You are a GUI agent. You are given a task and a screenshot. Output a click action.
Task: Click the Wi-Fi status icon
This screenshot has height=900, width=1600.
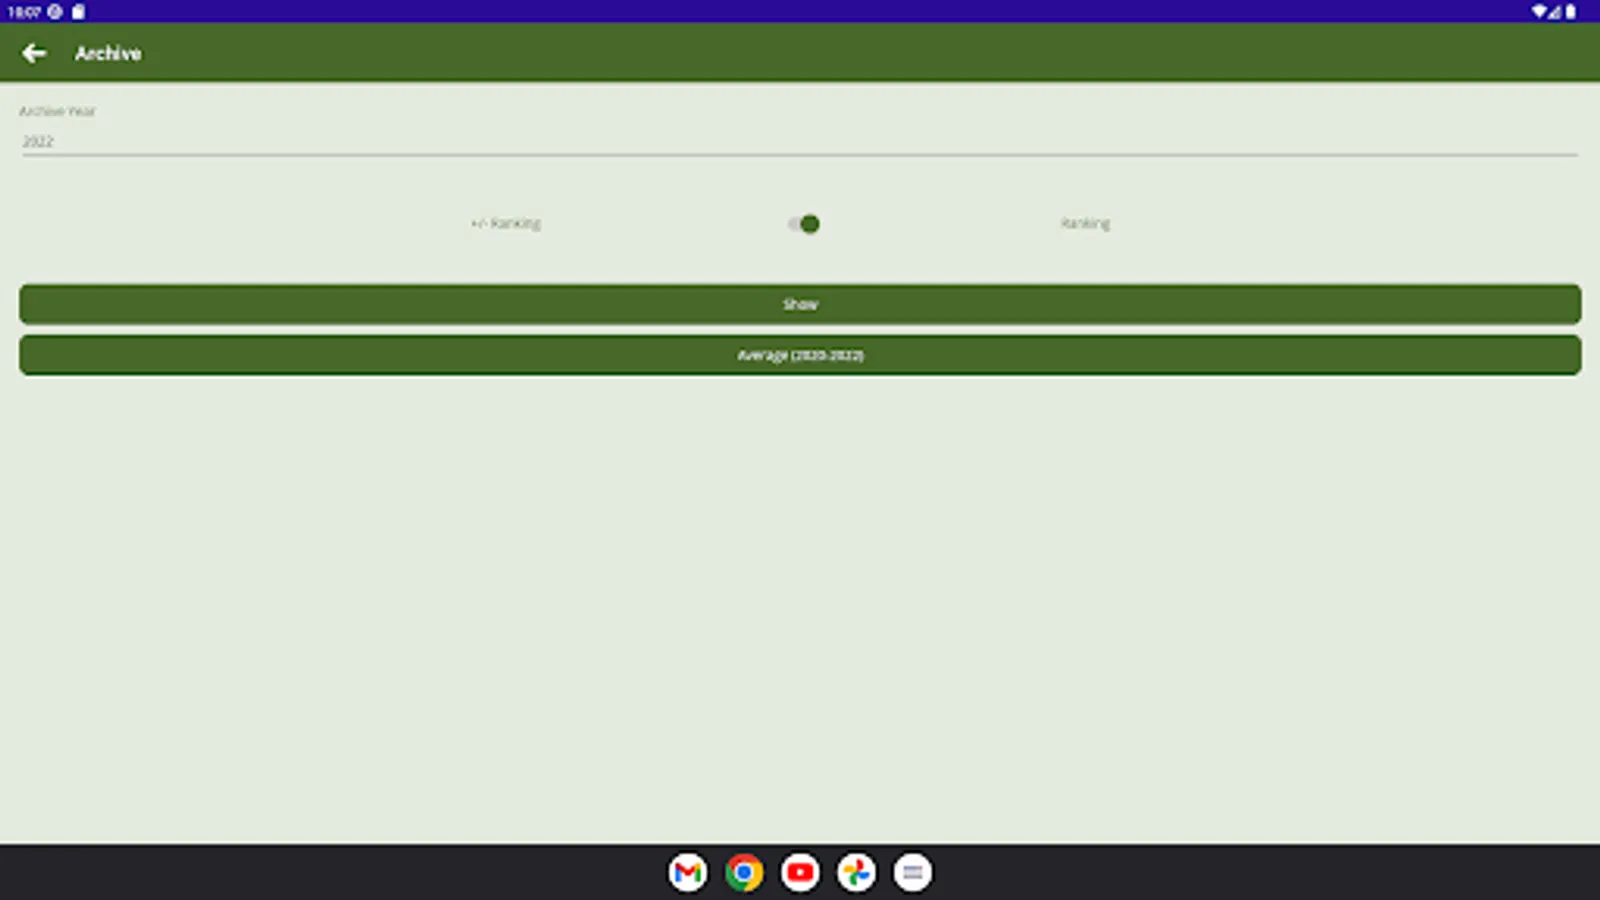click(1539, 12)
